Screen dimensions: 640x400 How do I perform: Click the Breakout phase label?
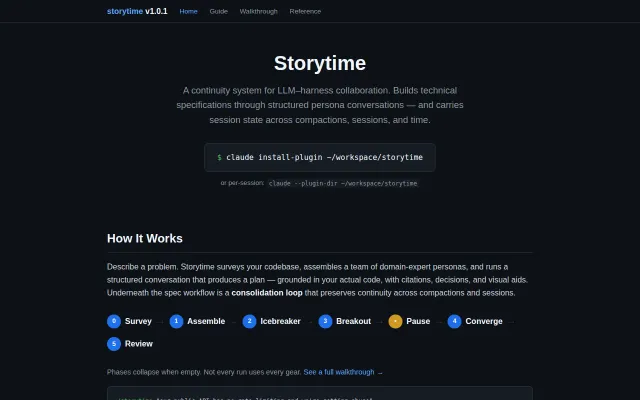point(353,321)
